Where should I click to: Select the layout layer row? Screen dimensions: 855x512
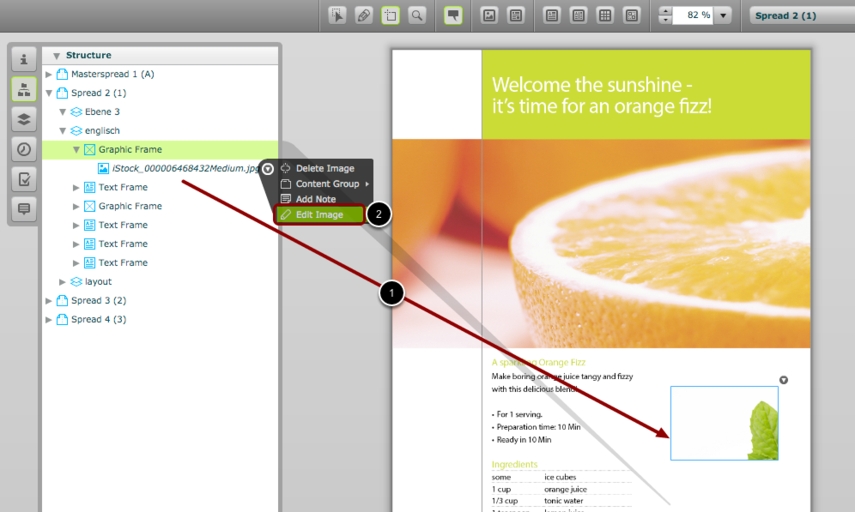point(160,281)
